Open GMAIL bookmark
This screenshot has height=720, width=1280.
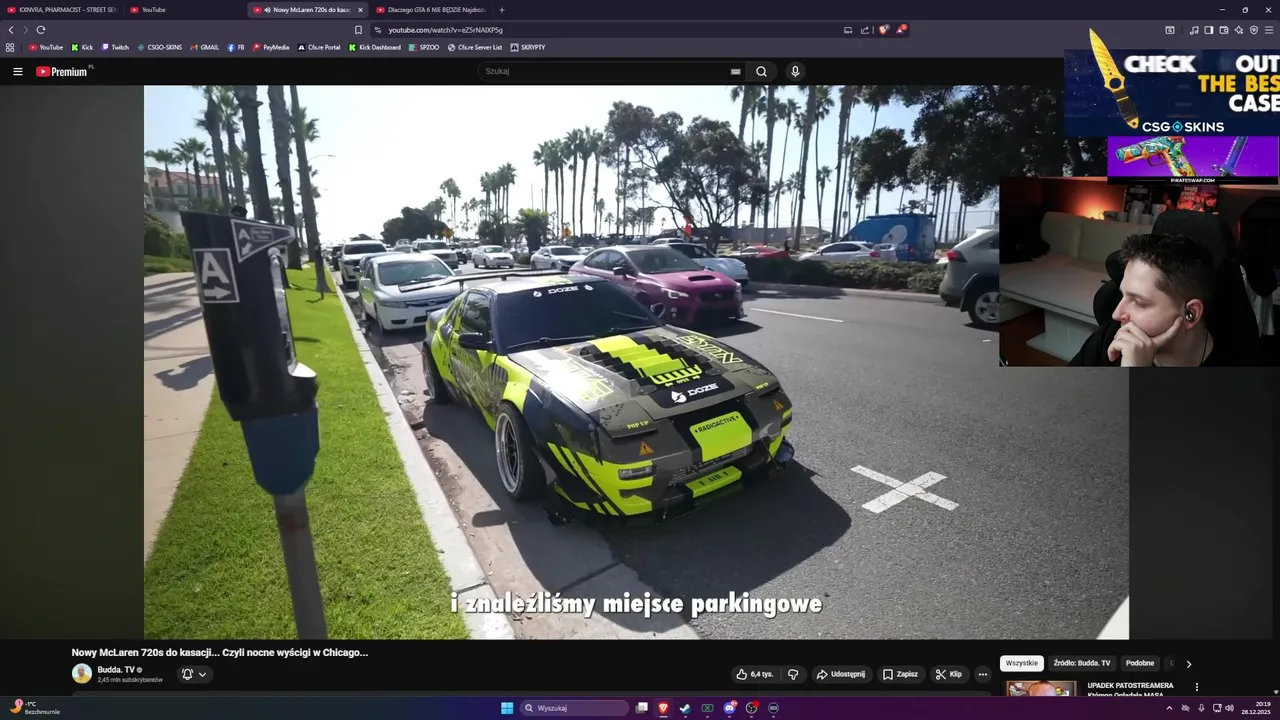204,47
